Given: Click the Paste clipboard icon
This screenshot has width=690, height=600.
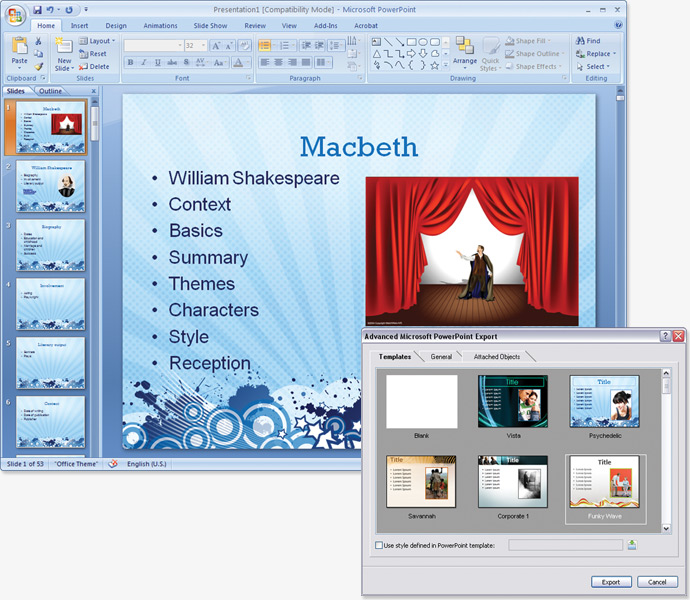Looking at the screenshot, I should coord(19,45).
